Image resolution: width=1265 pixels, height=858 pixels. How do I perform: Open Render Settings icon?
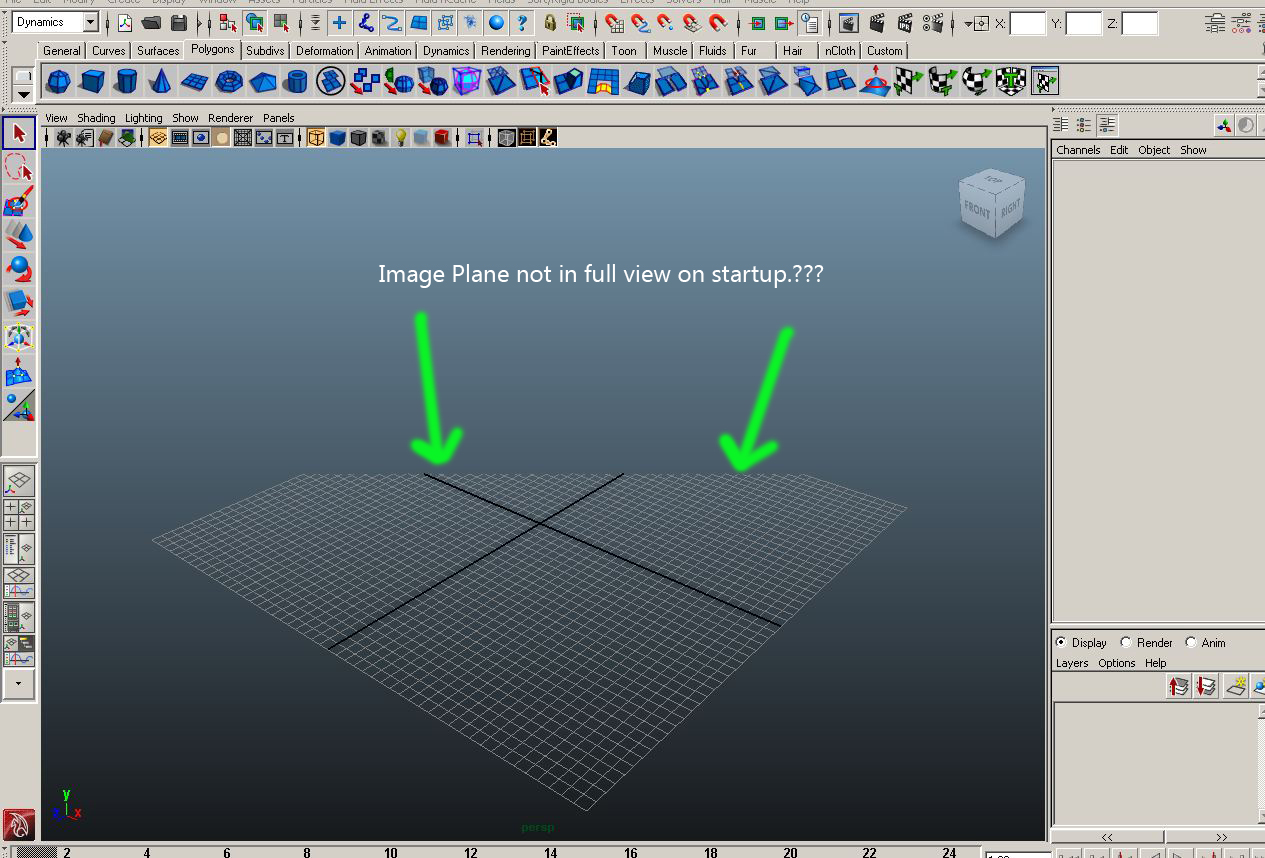coord(933,22)
